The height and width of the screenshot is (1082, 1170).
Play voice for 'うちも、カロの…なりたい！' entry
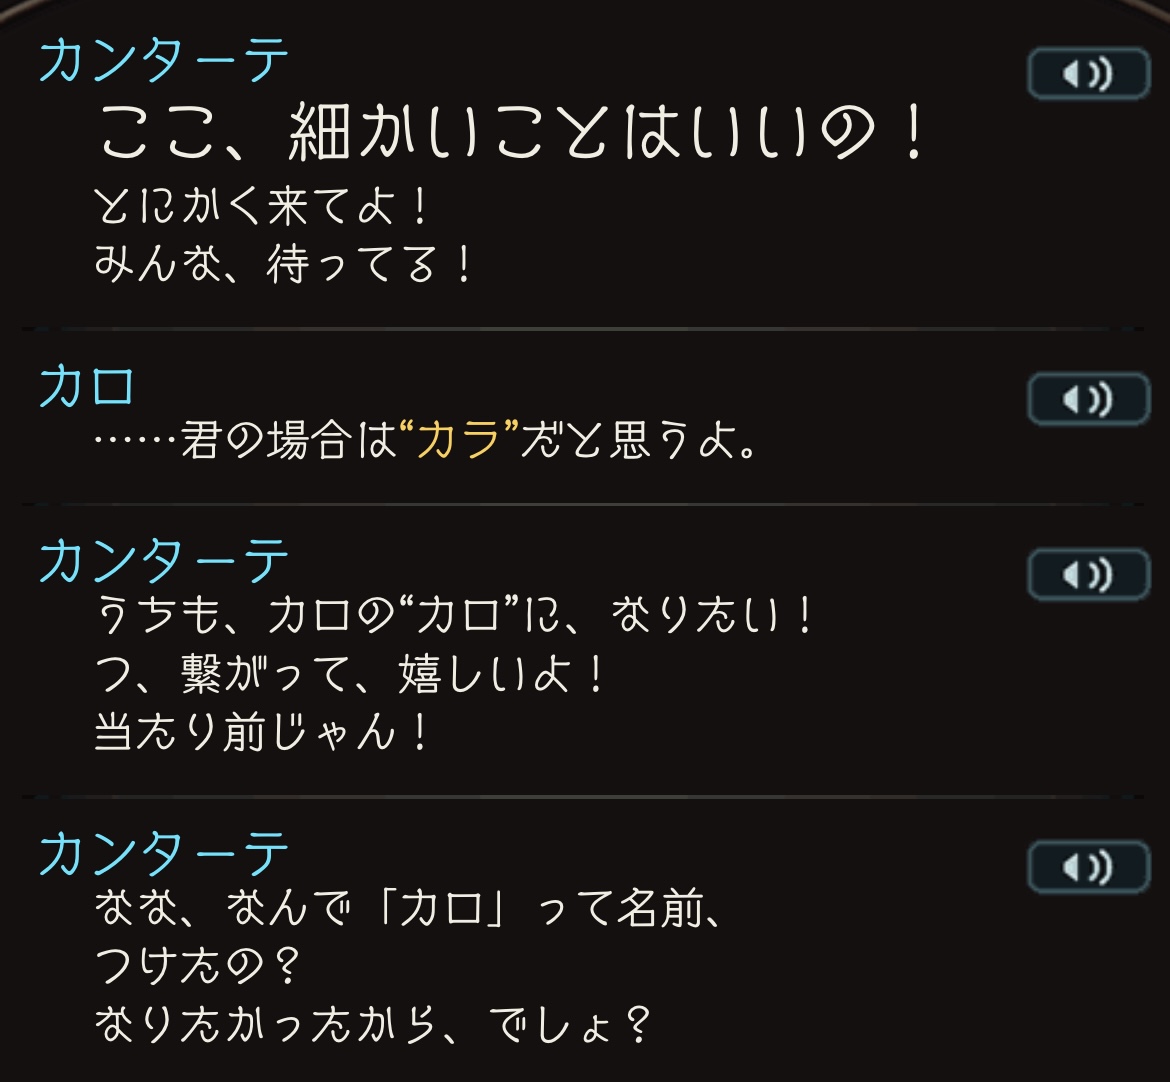(1089, 575)
